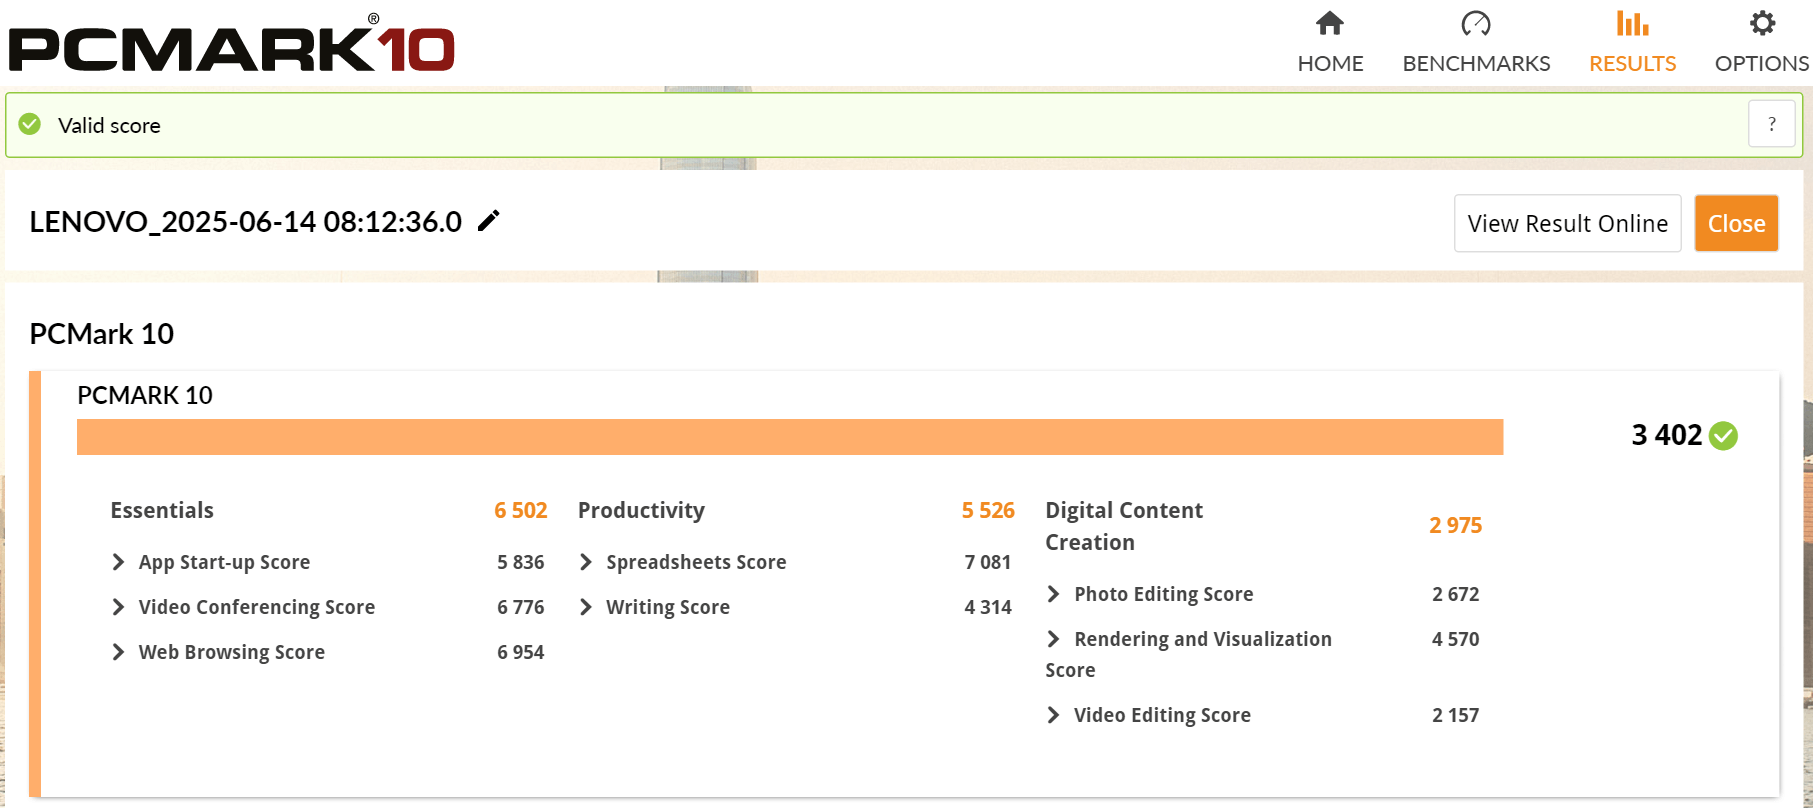Click the Spreadsheets Score label
Screen dimensions: 1813x808
click(x=696, y=562)
